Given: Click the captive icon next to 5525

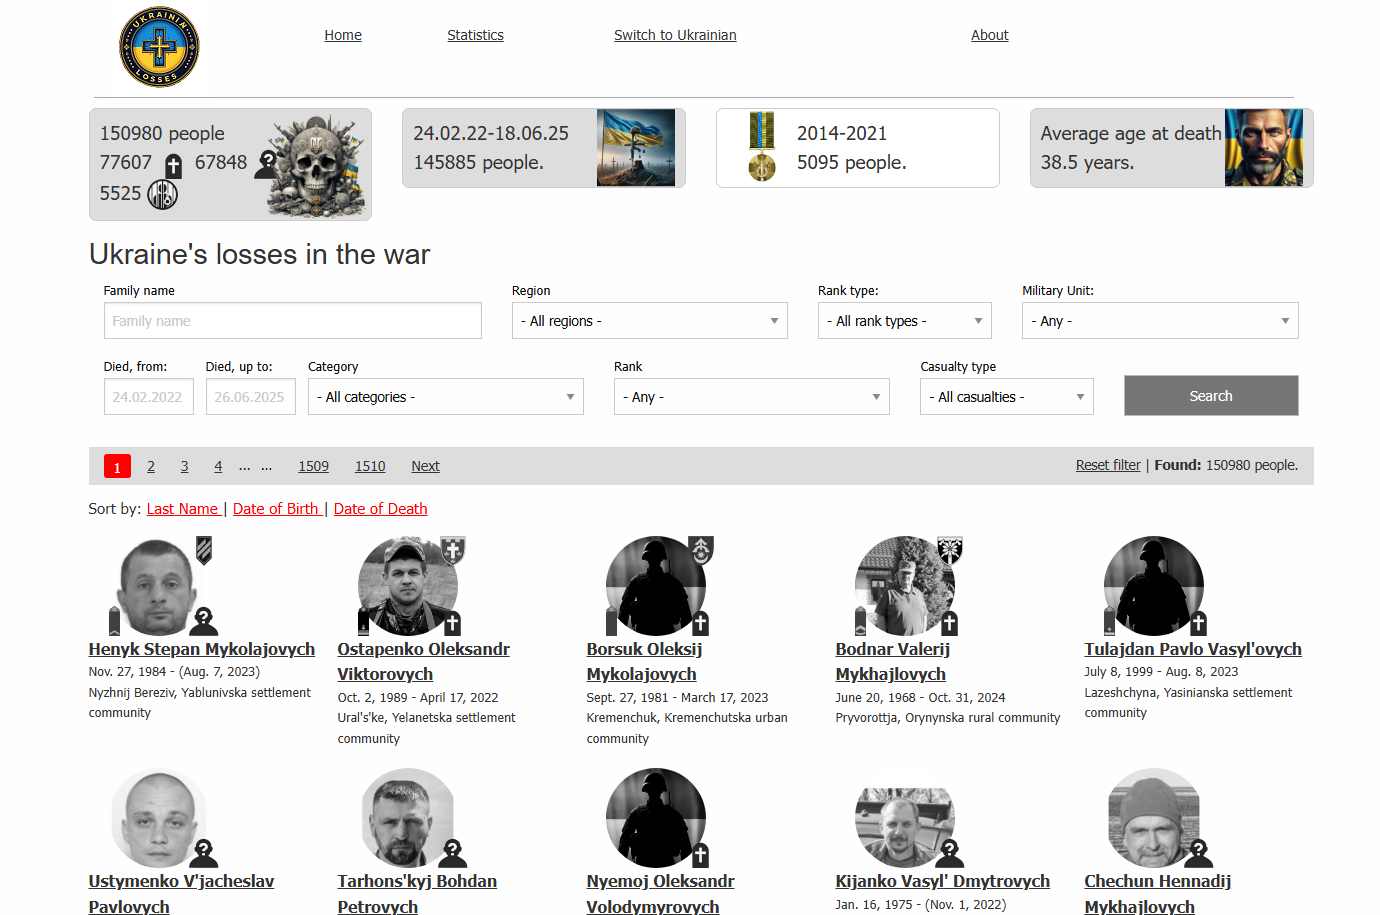Looking at the screenshot, I should tap(163, 194).
